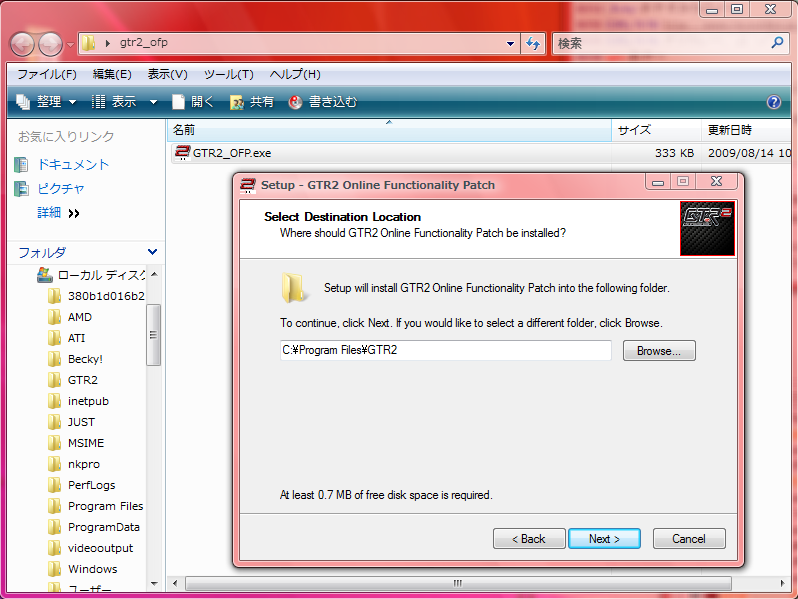Screen dimensions: 798x599
Task: Minimize the Setup dialog window
Action: pyautogui.click(x=658, y=182)
